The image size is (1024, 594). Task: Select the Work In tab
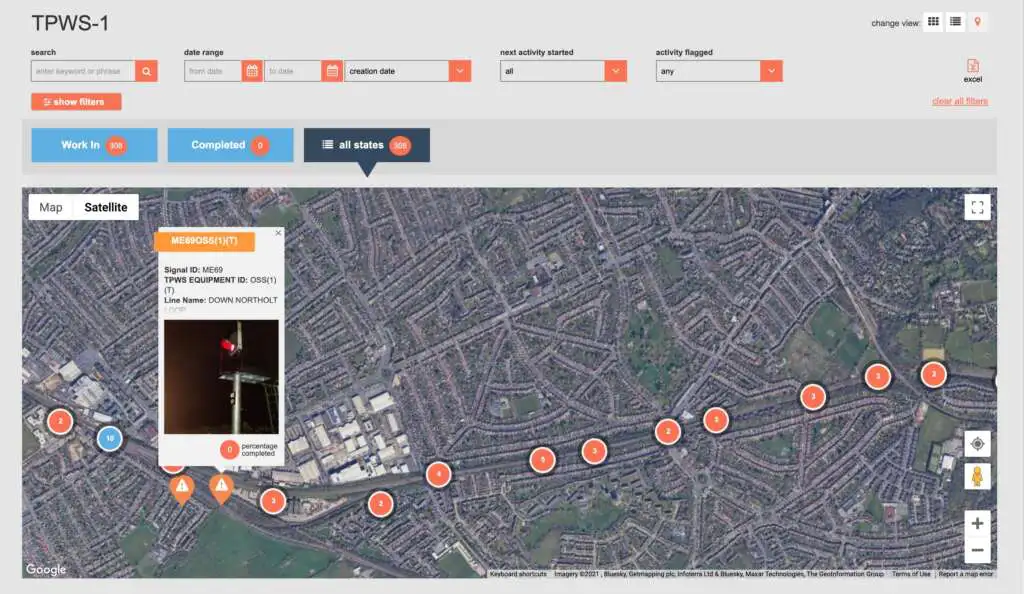coord(94,145)
